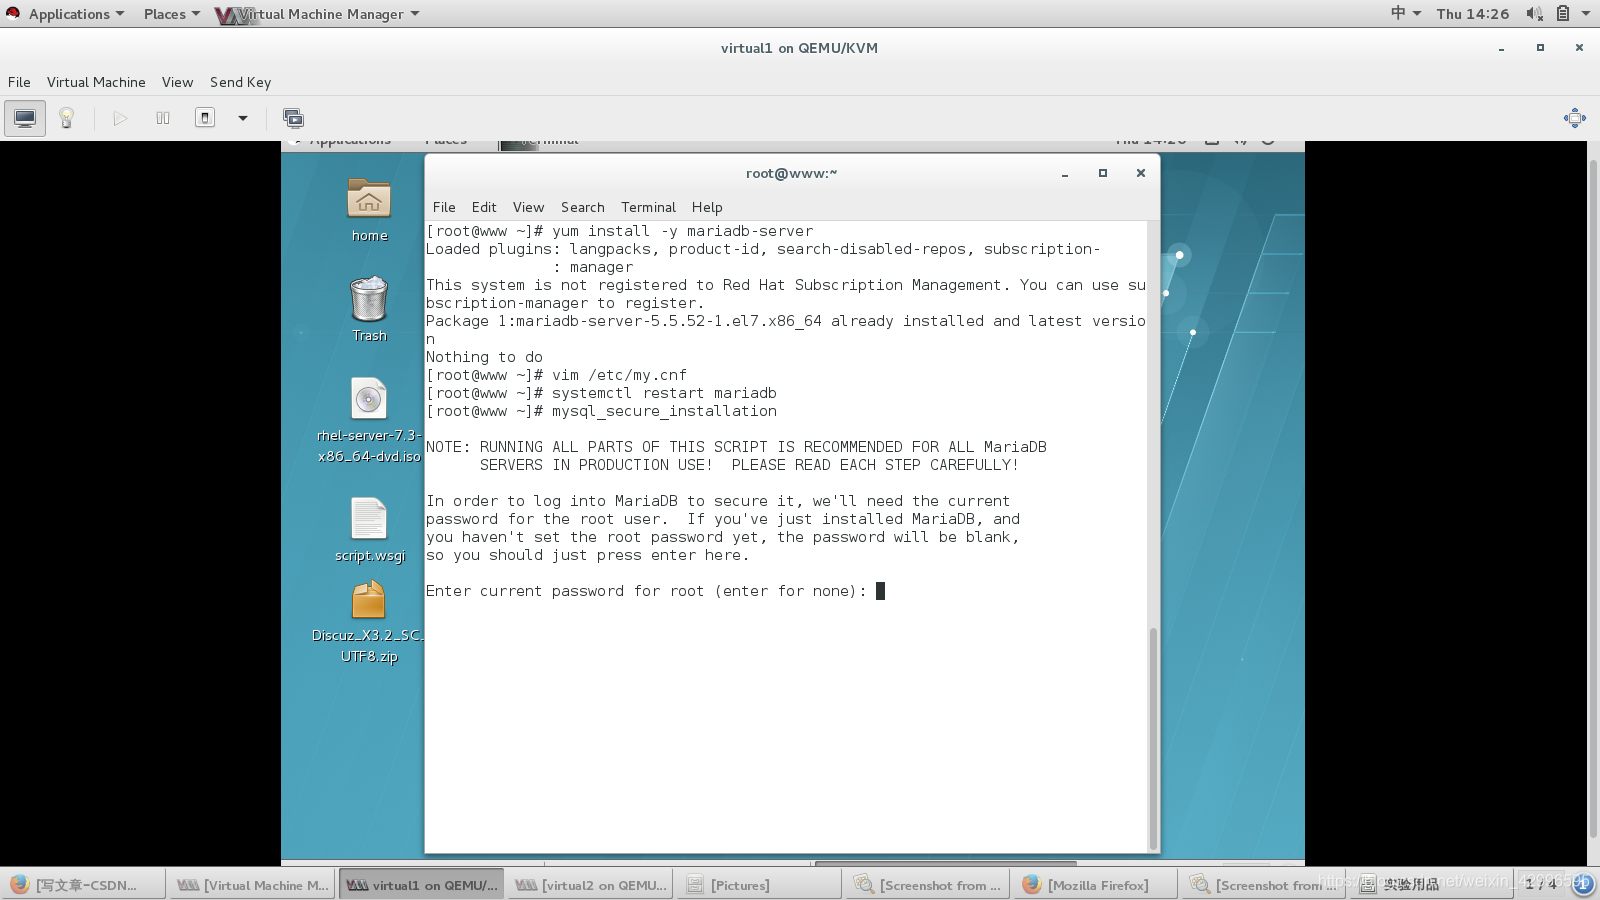Click 'Nothing to do' output line

pyautogui.click(x=484, y=357)
